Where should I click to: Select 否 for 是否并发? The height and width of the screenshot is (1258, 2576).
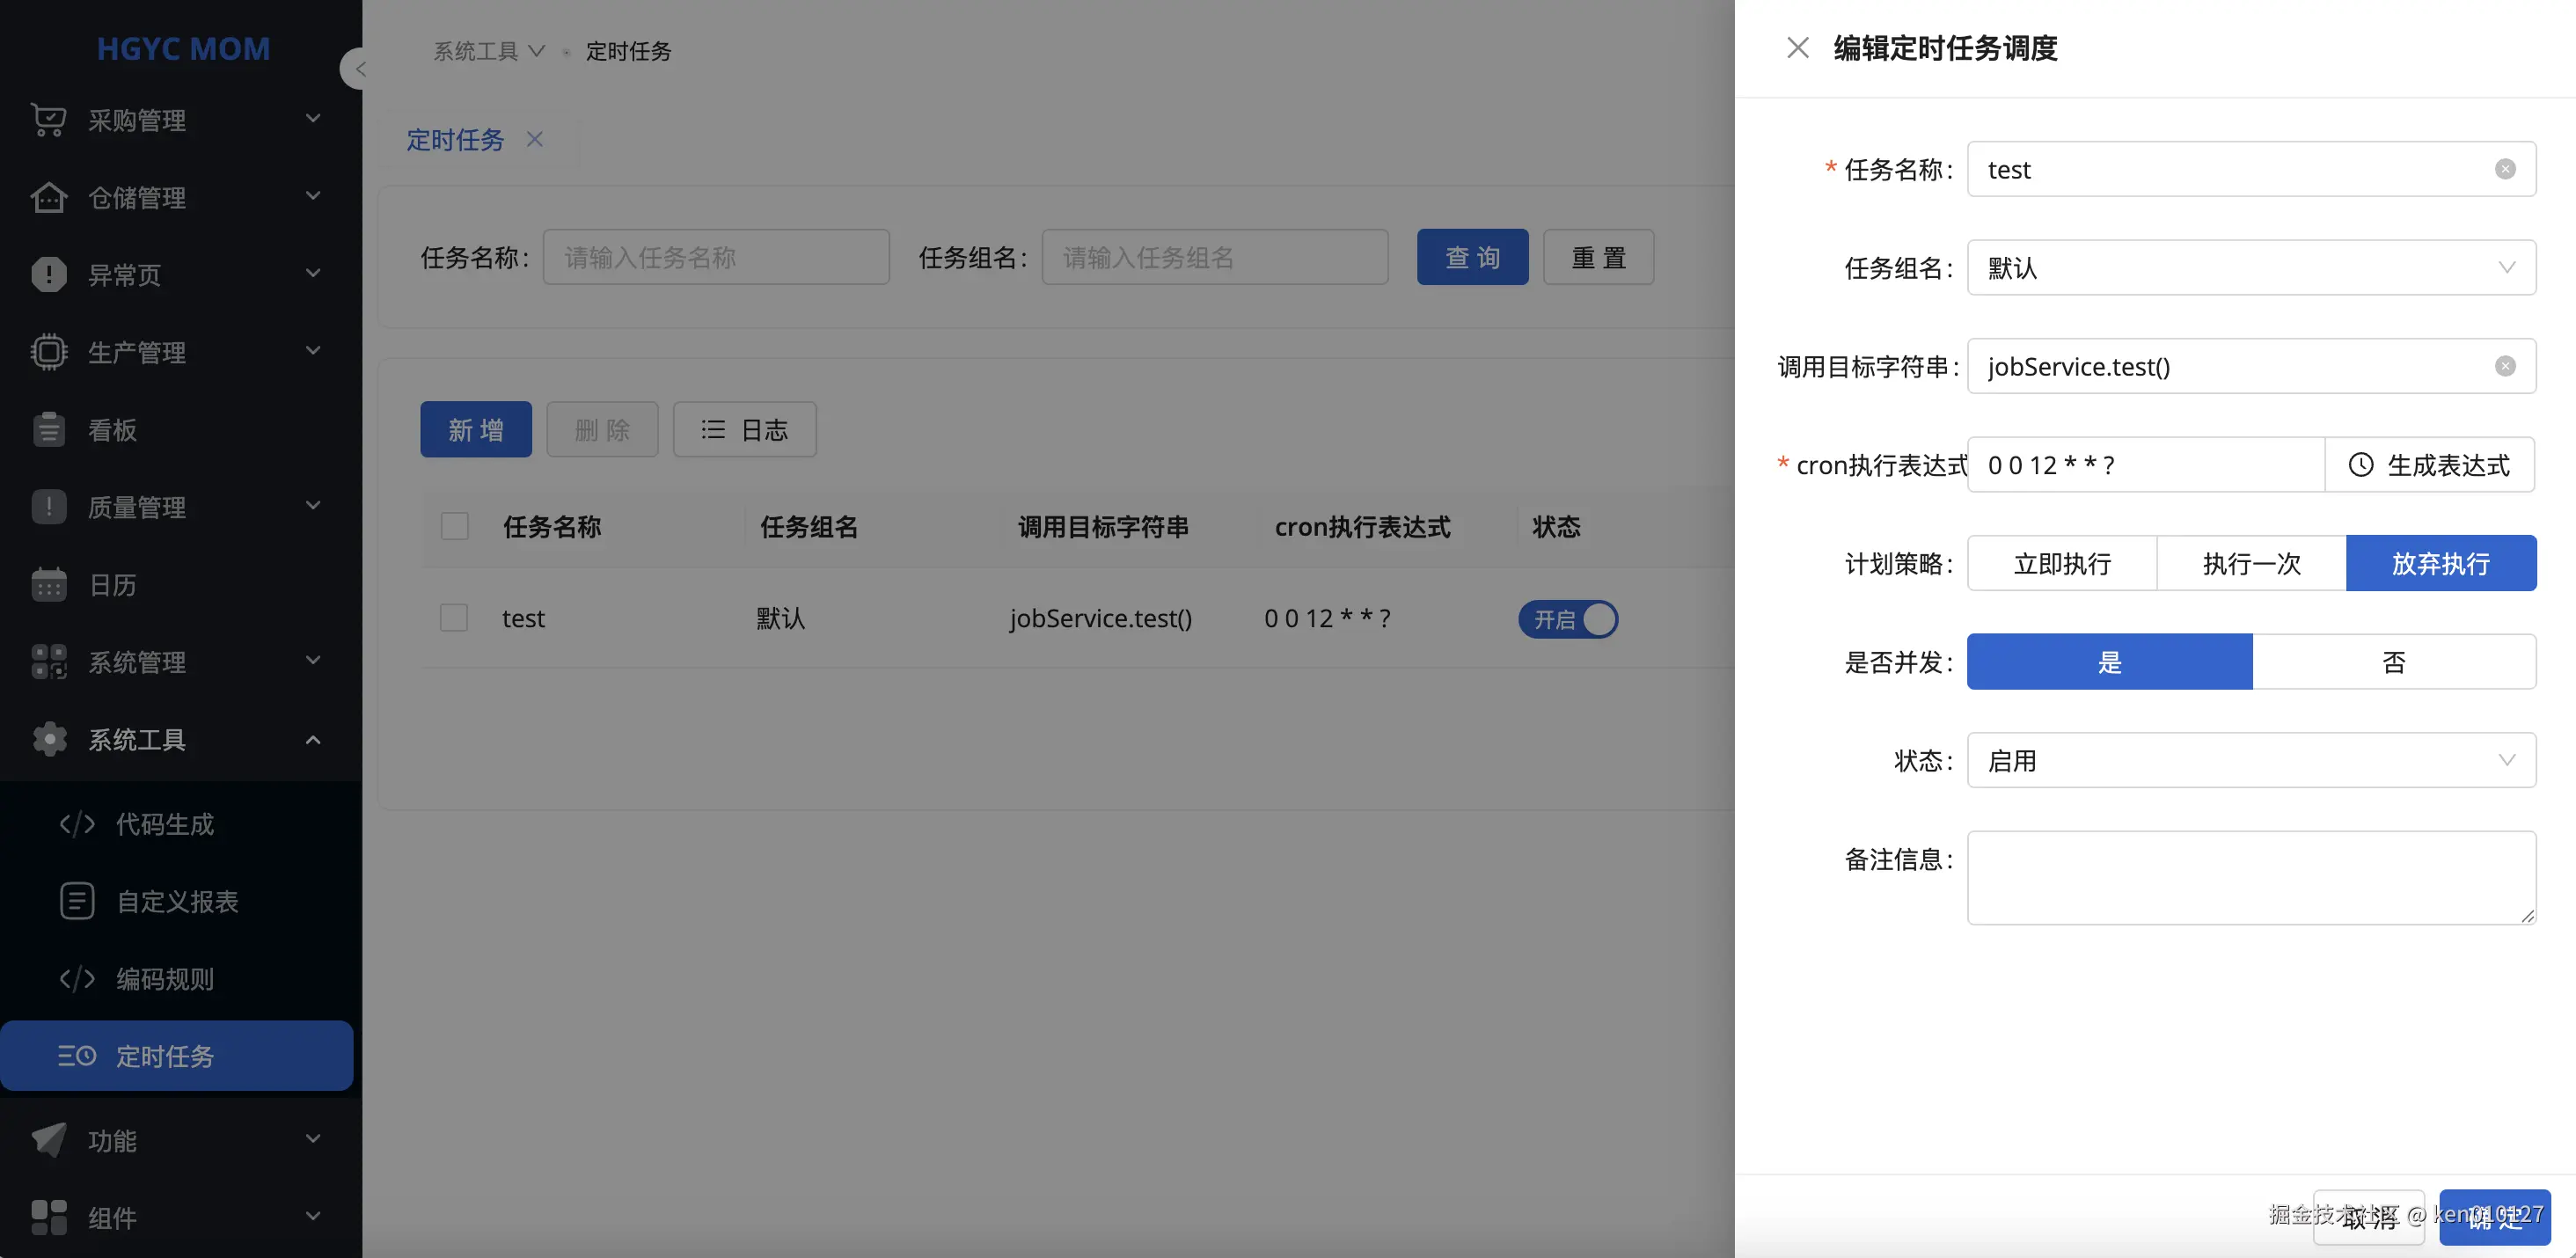click(2393, 662)
